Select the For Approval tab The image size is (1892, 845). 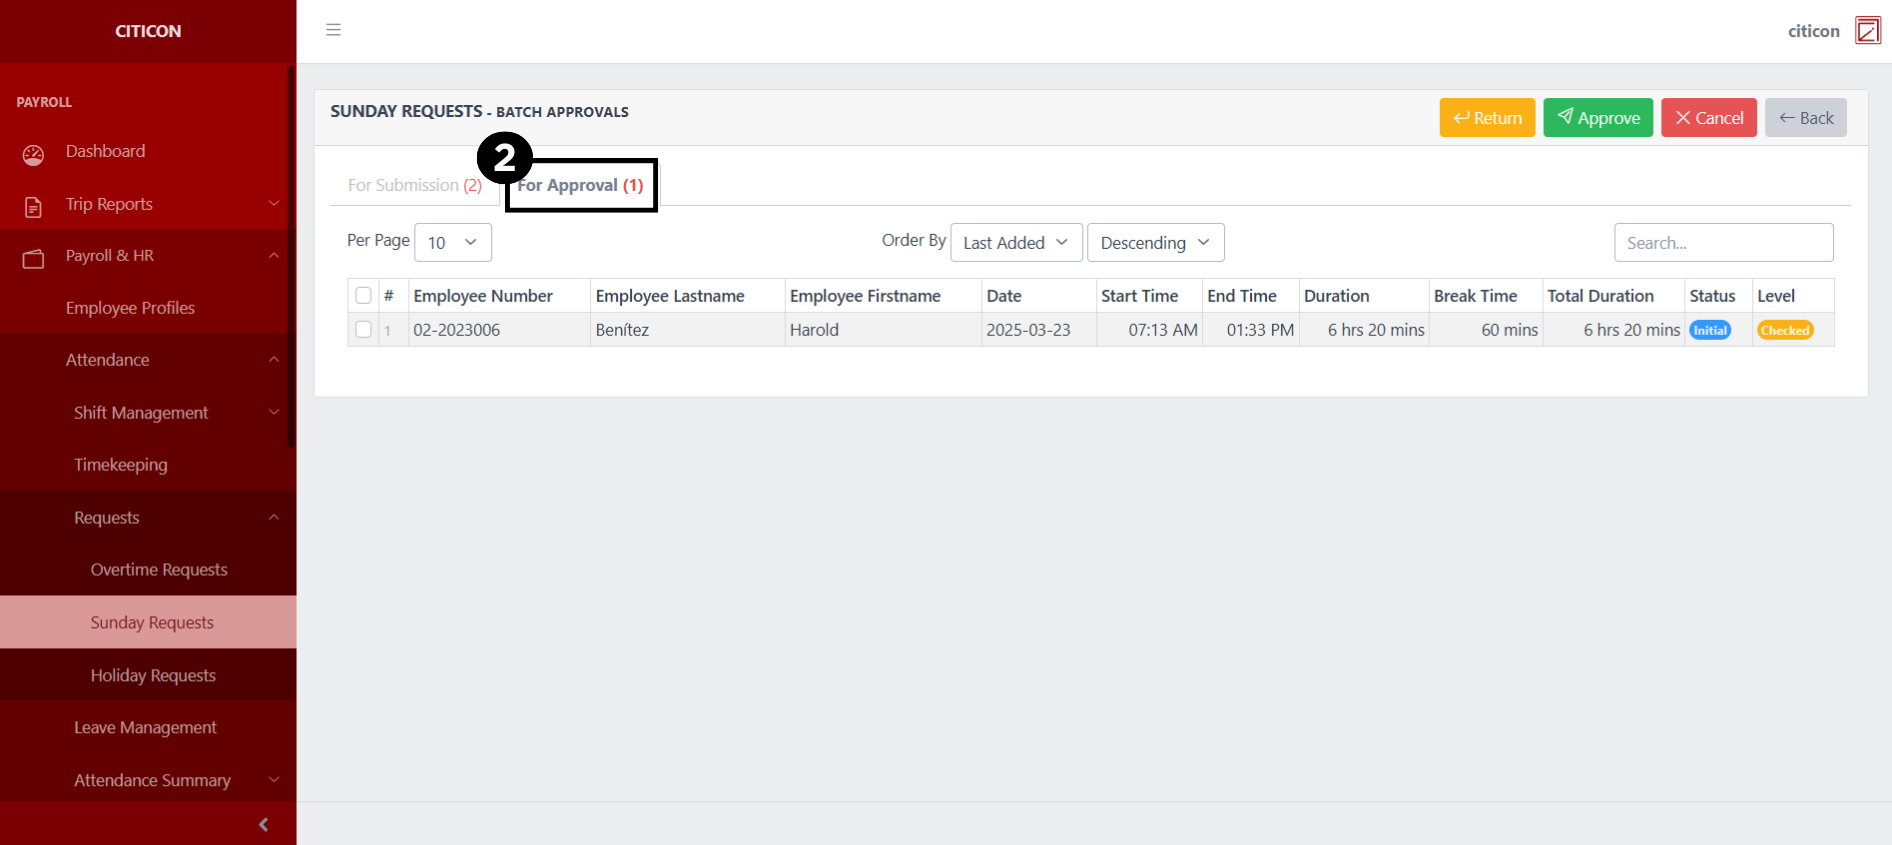click(x=580, y=185)
